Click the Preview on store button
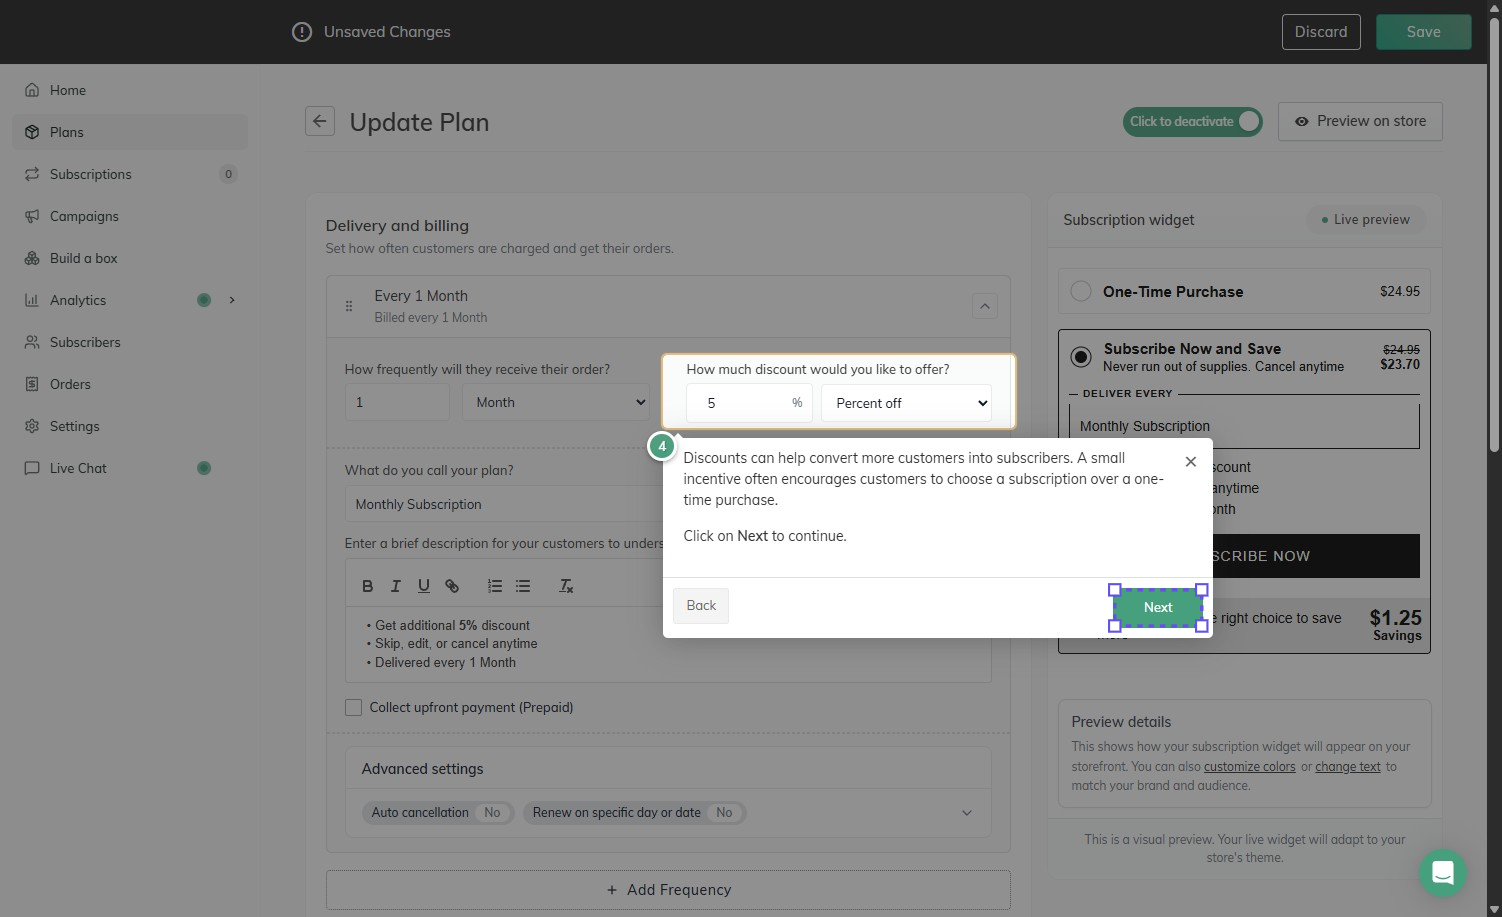Viewport: 1502px width, 917px height. (1360, 121)
